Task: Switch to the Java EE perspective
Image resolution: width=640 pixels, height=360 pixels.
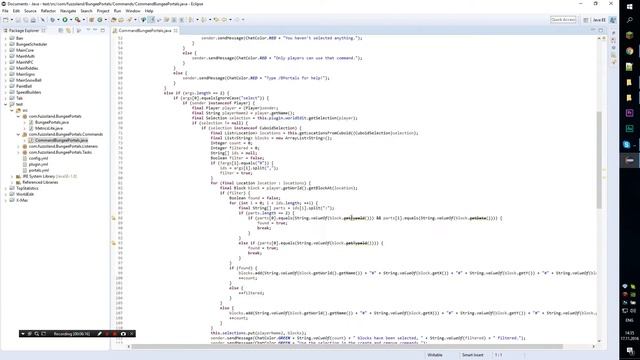Action: 599,20
